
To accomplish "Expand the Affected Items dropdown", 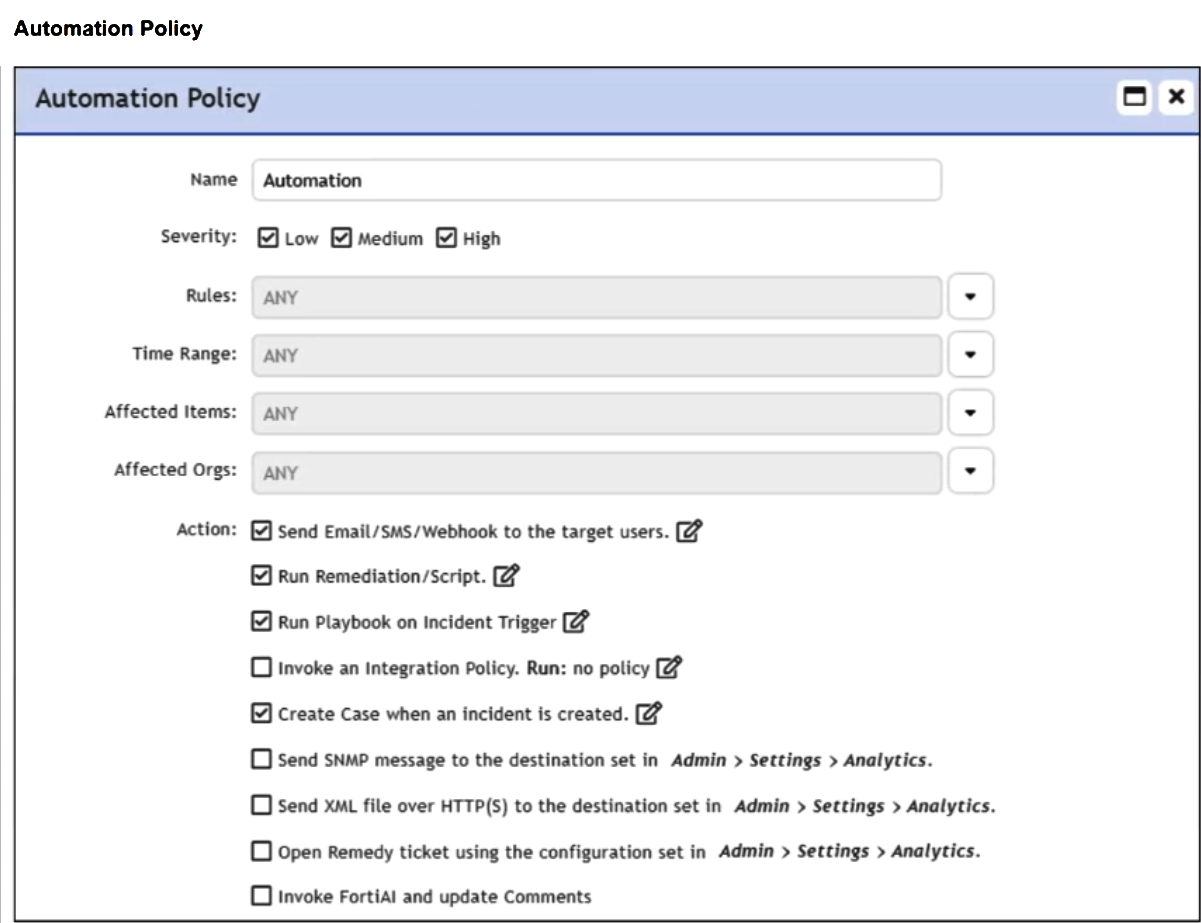I will coord(970,413).
